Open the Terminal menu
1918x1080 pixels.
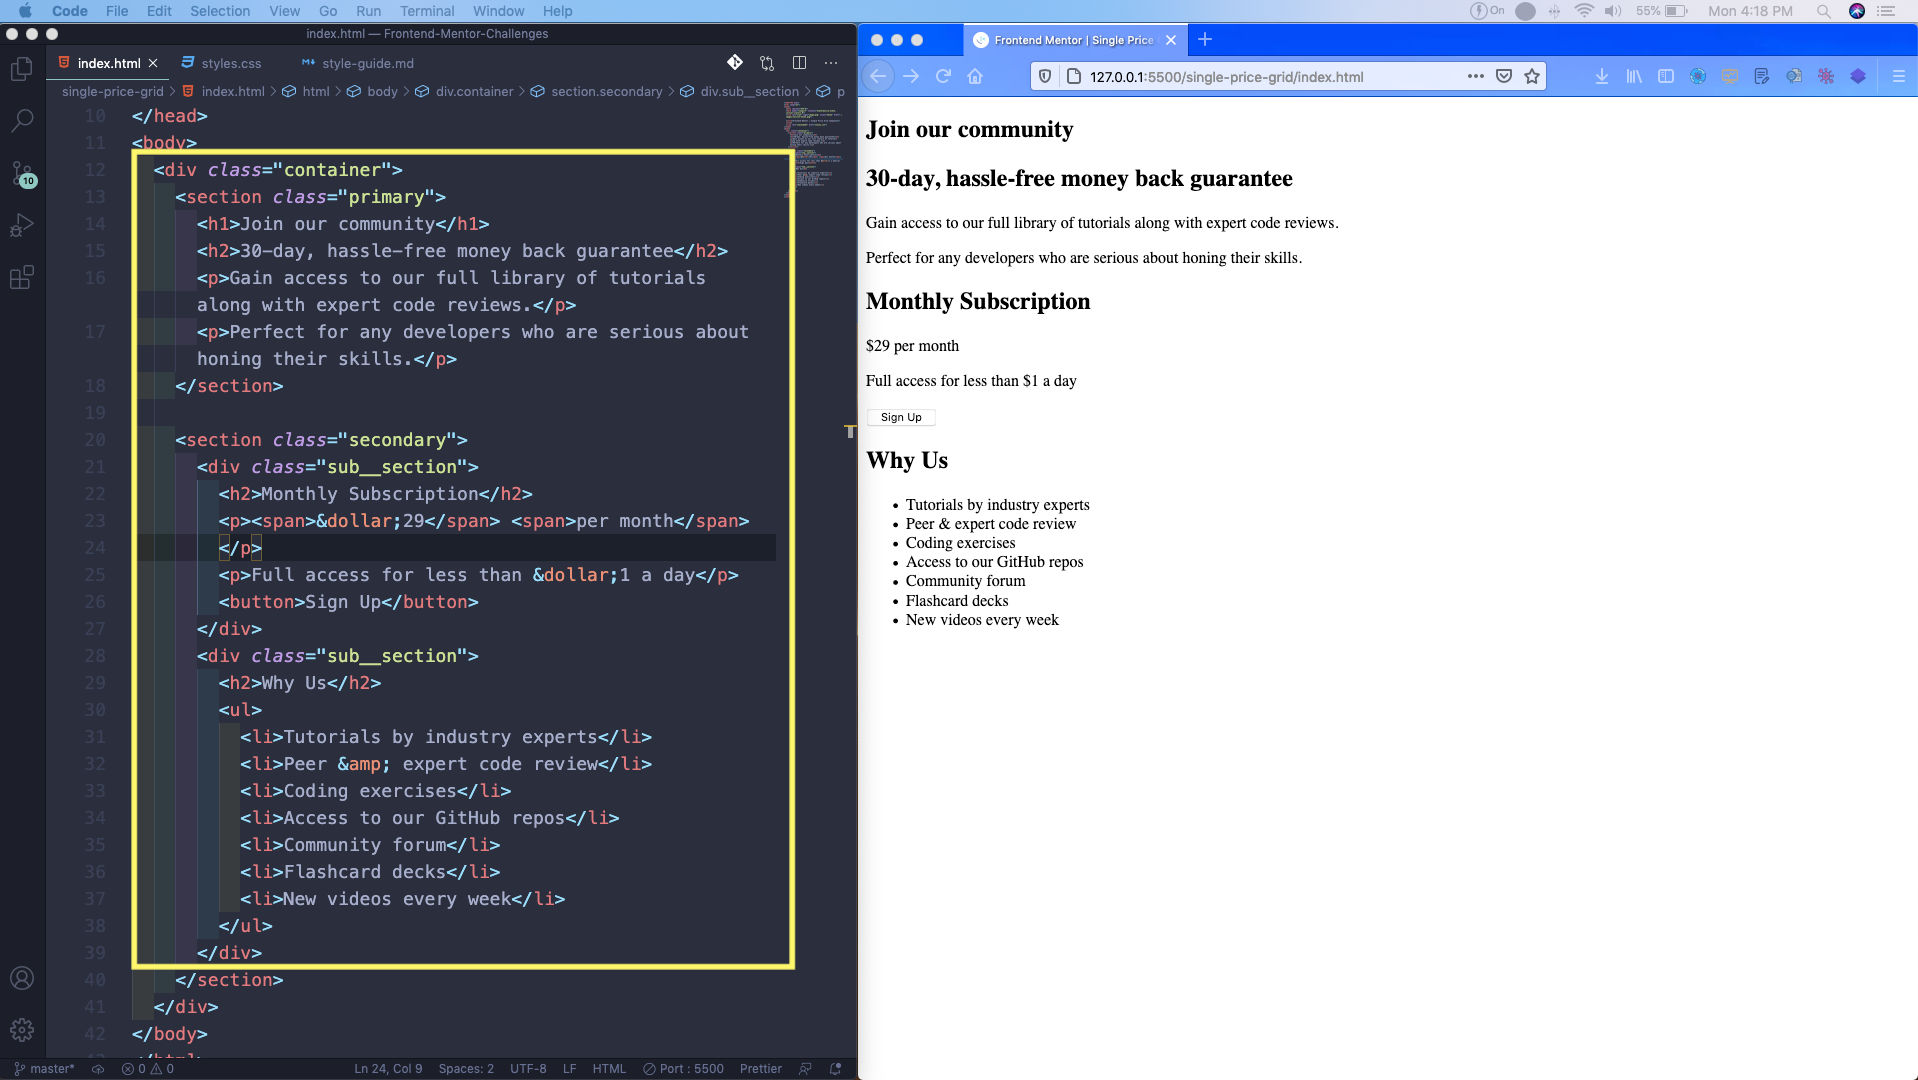point(427,11)
